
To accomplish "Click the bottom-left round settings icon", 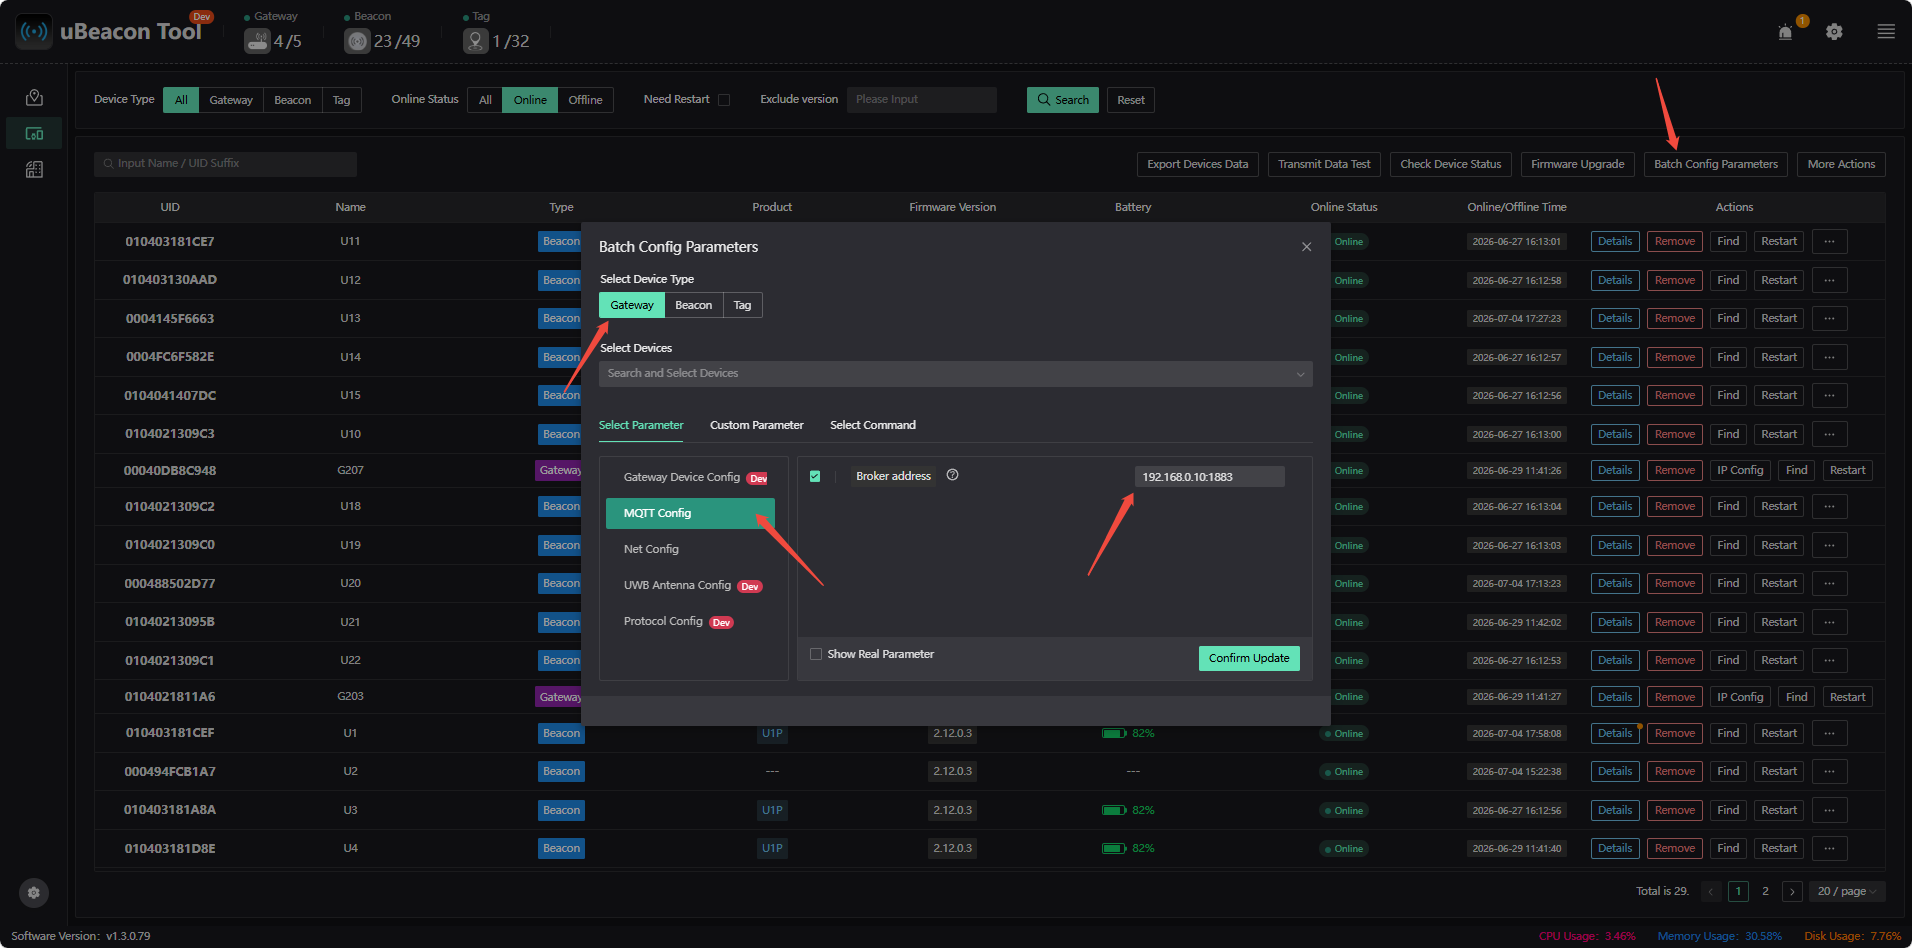I will [34, 893].
